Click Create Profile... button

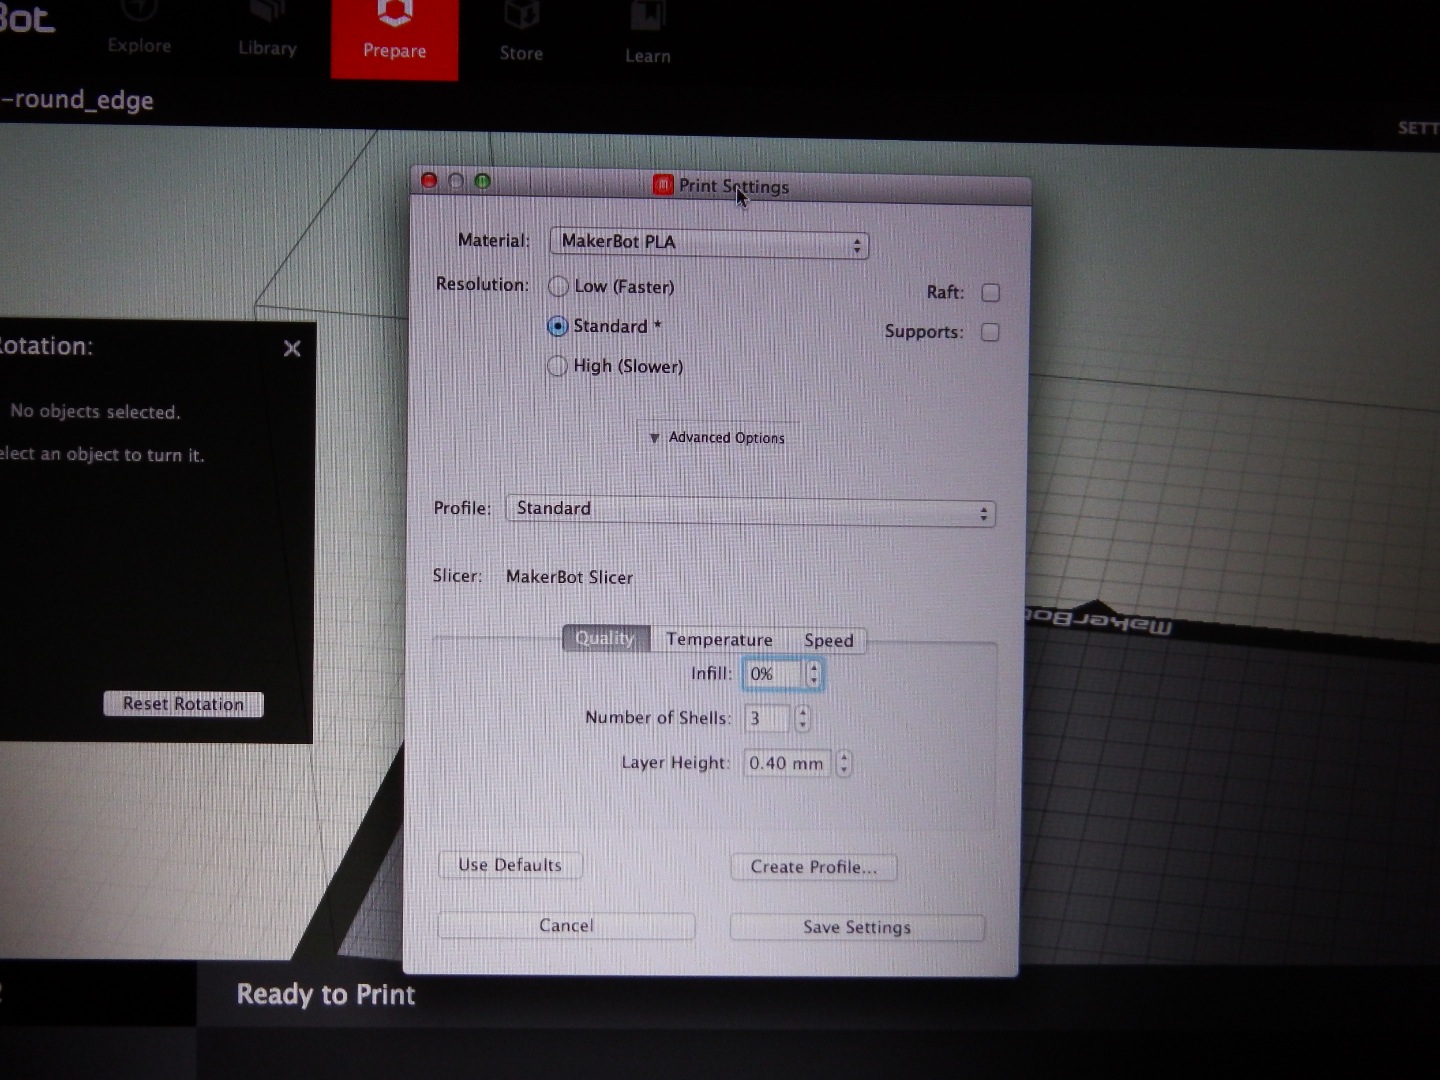click(813, 867)
